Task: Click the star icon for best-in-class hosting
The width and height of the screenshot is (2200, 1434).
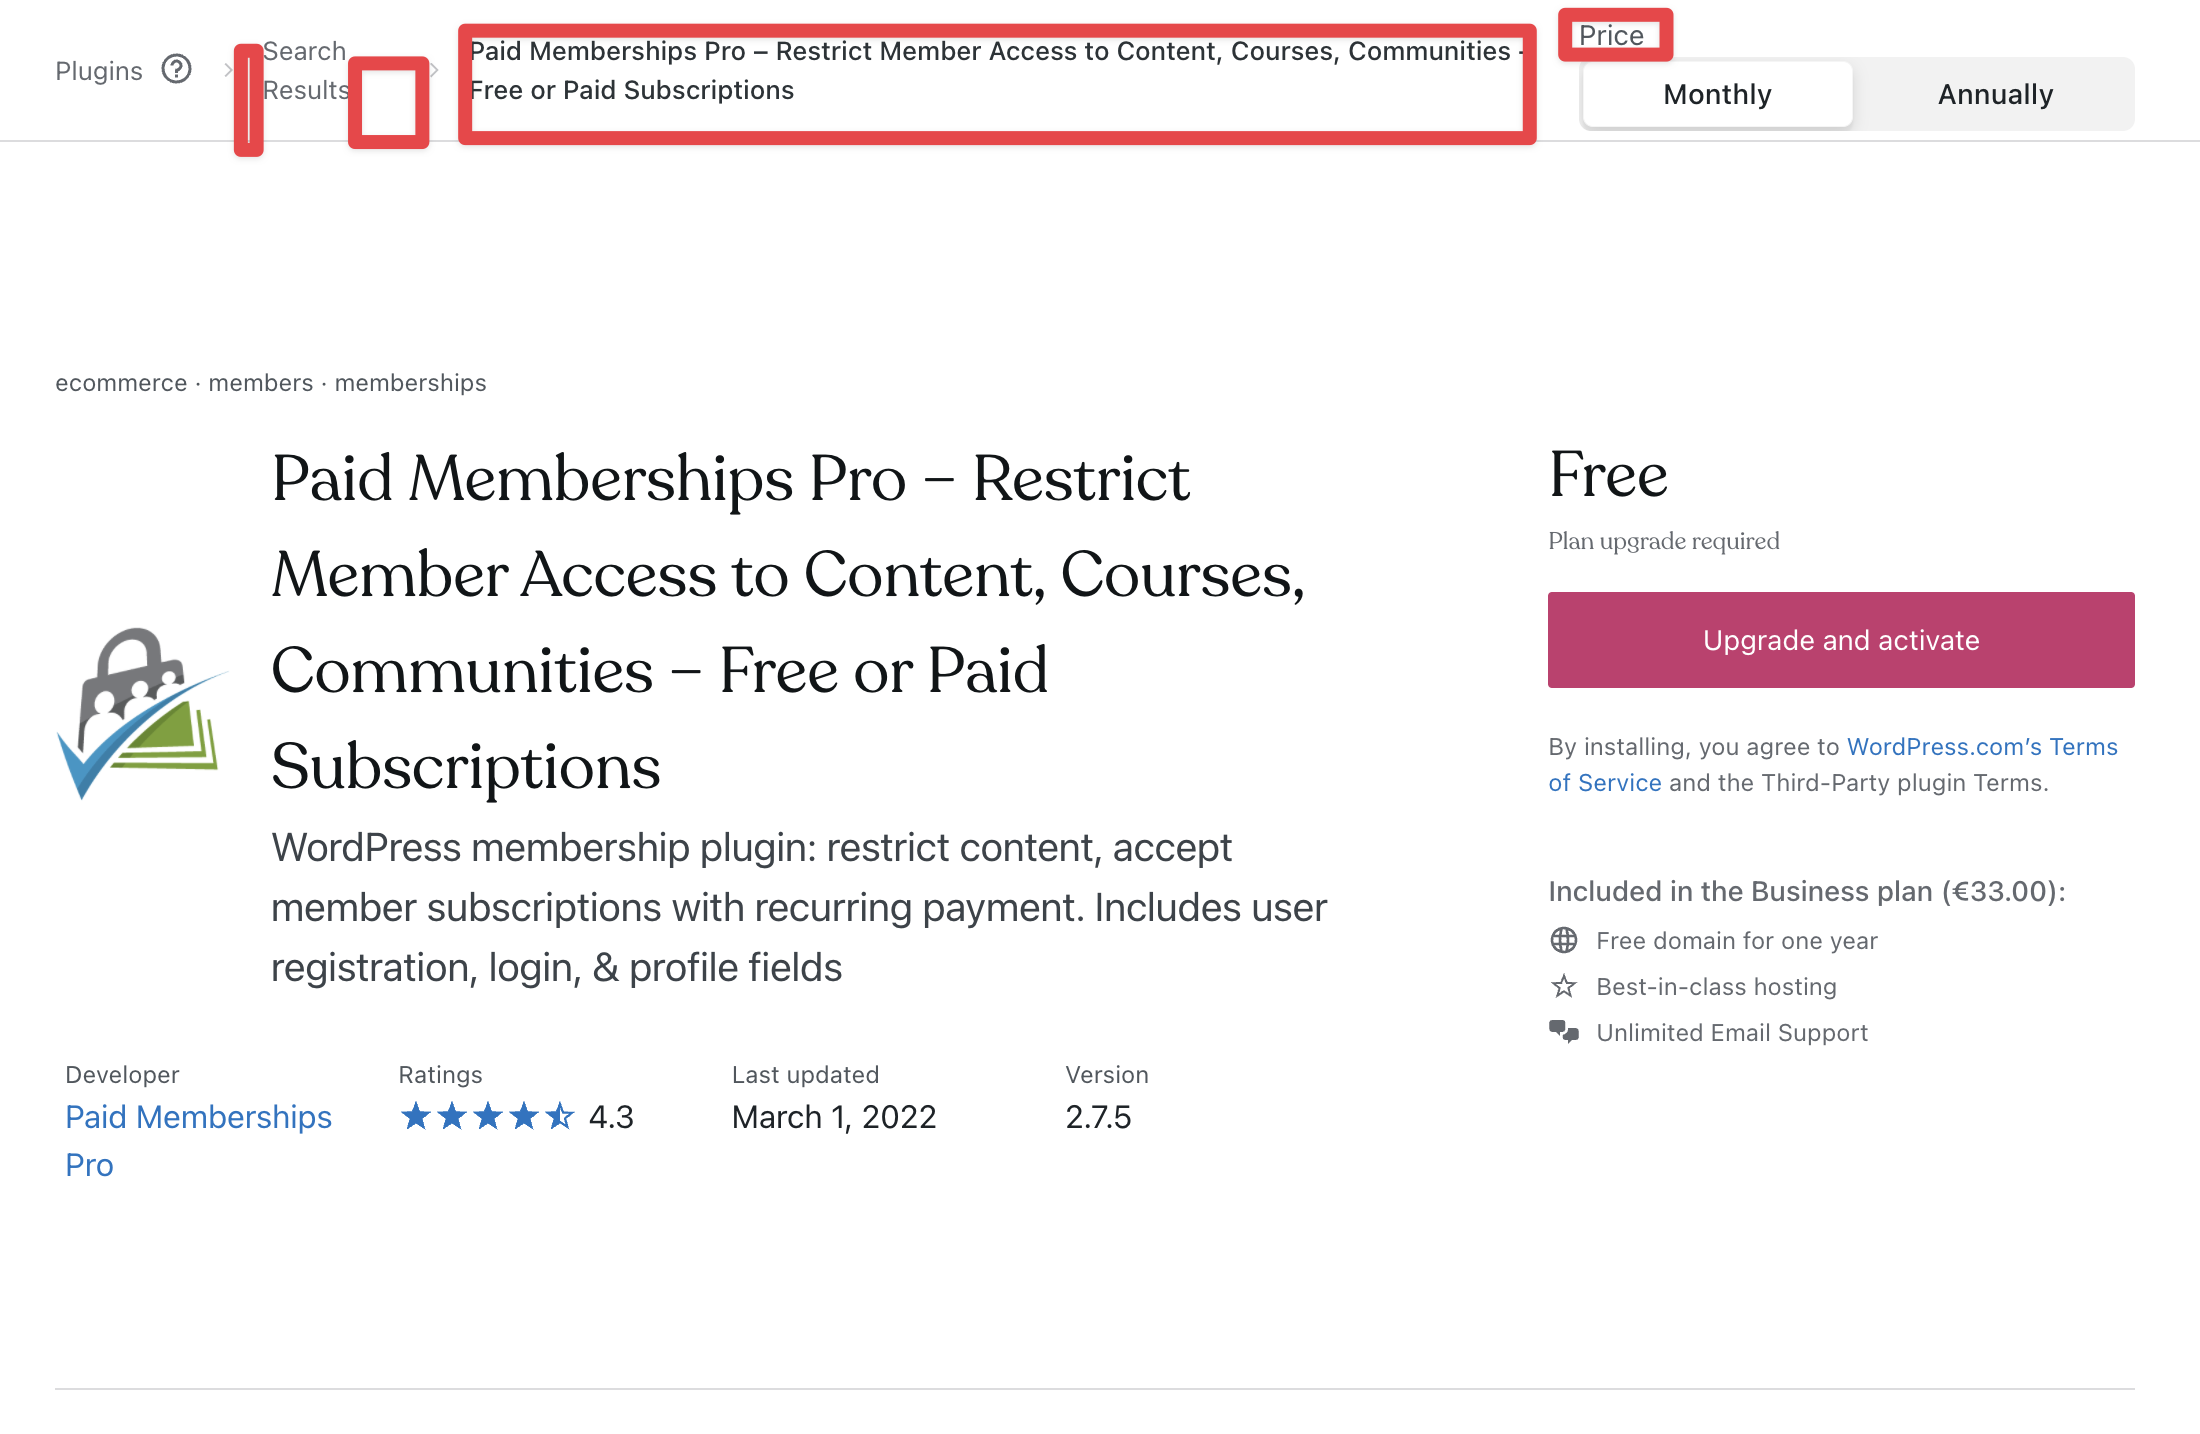Action: [x=1564, y=987]
